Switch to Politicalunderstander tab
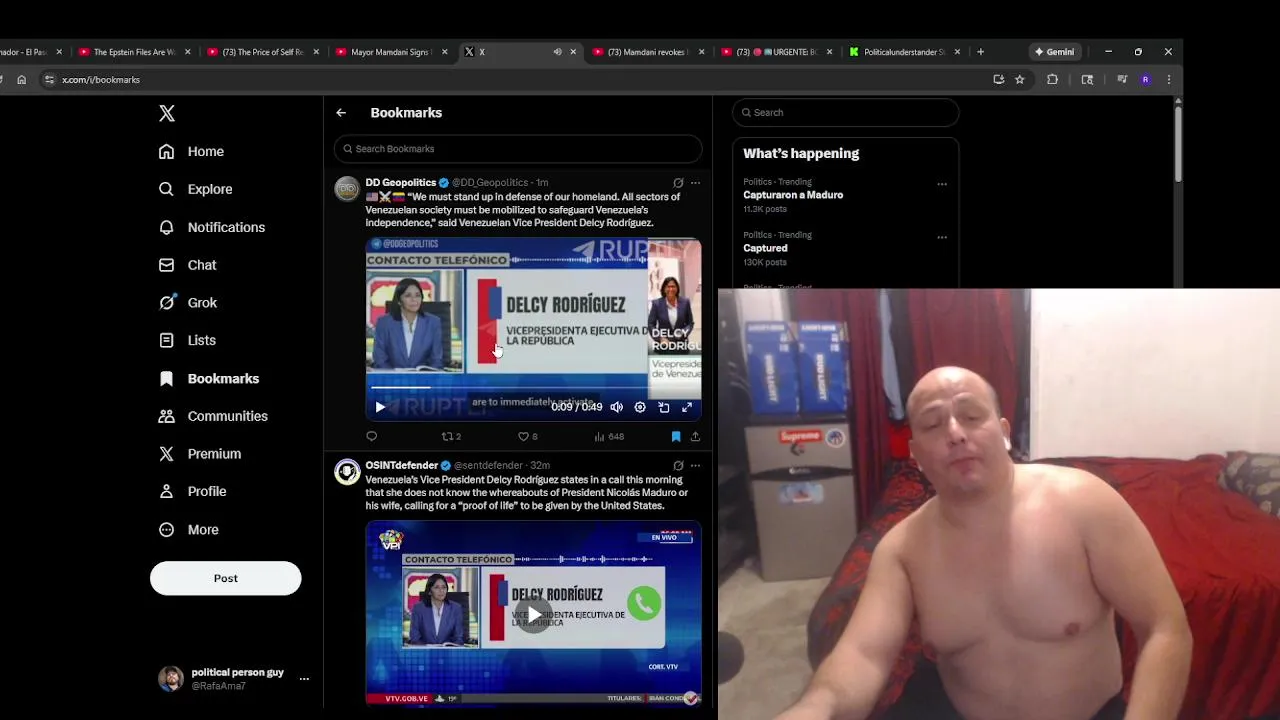 [x=906, y=52]
